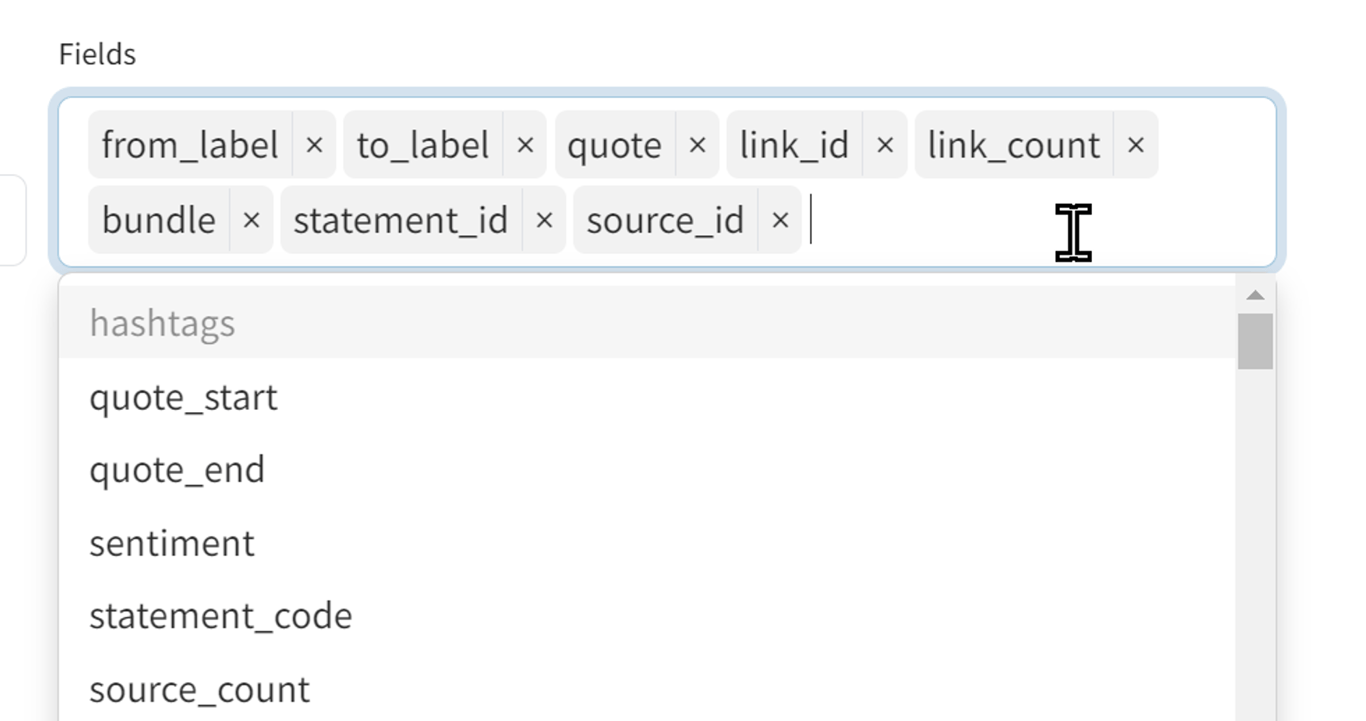
Task: Choose quote_start option
Action: pyautogui.click(x=183, y=397)
